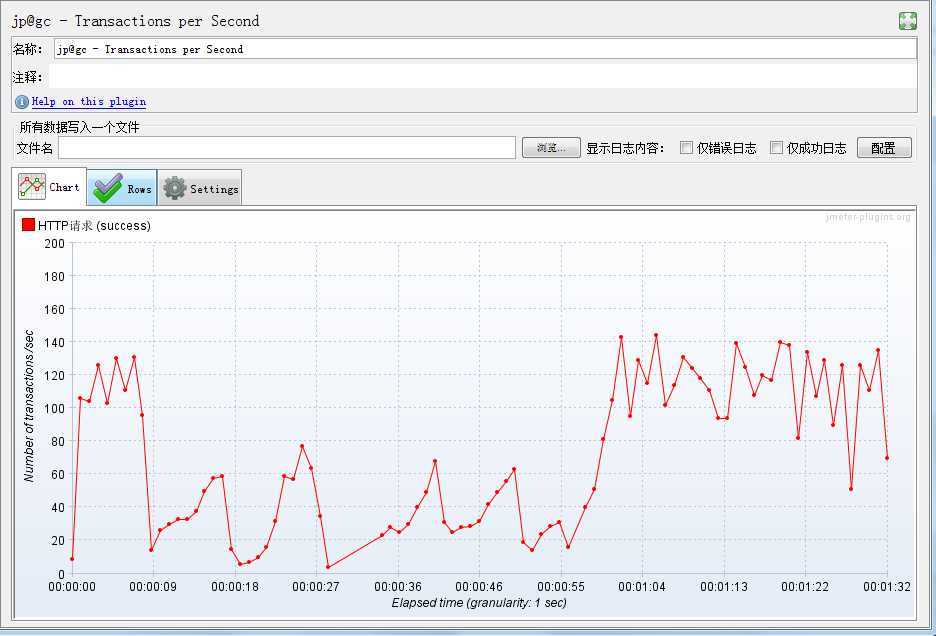This screenshot has width=936, height=636.
Task: Click the x-axis label 00:01:04
Action: pyautogui.click(x=642, y=586)
